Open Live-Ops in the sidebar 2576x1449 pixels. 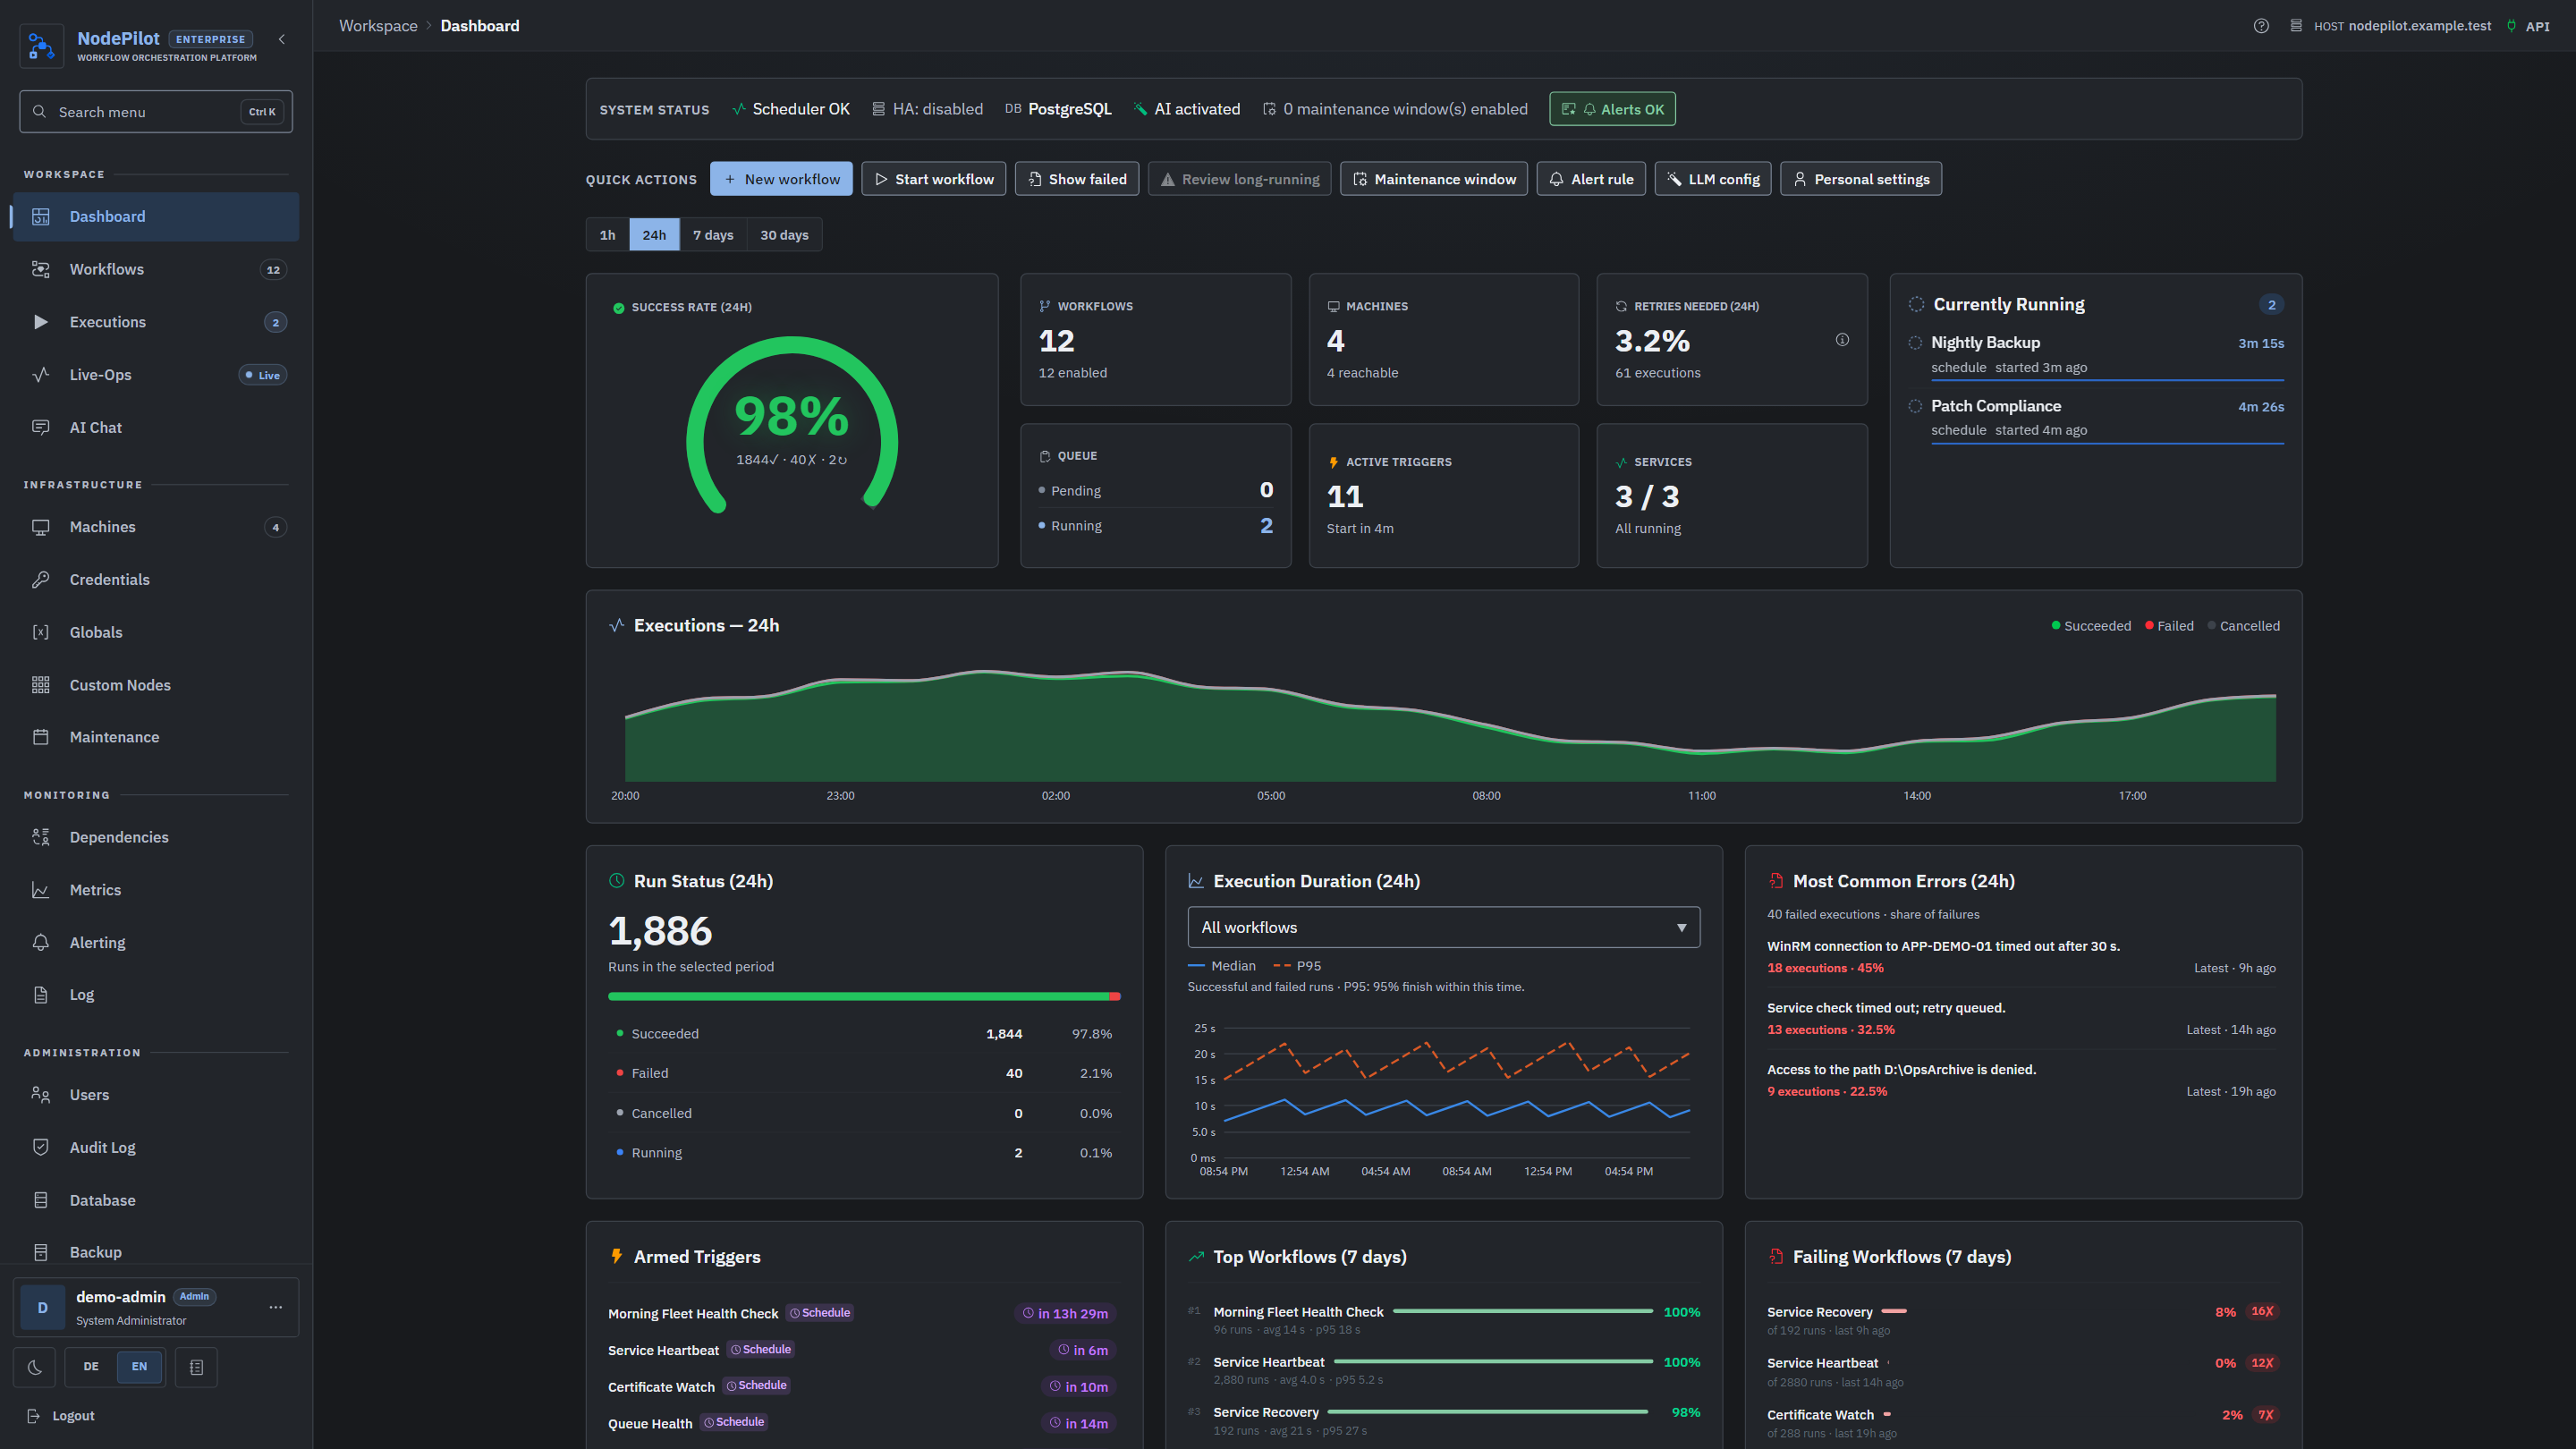click(156, 375)
